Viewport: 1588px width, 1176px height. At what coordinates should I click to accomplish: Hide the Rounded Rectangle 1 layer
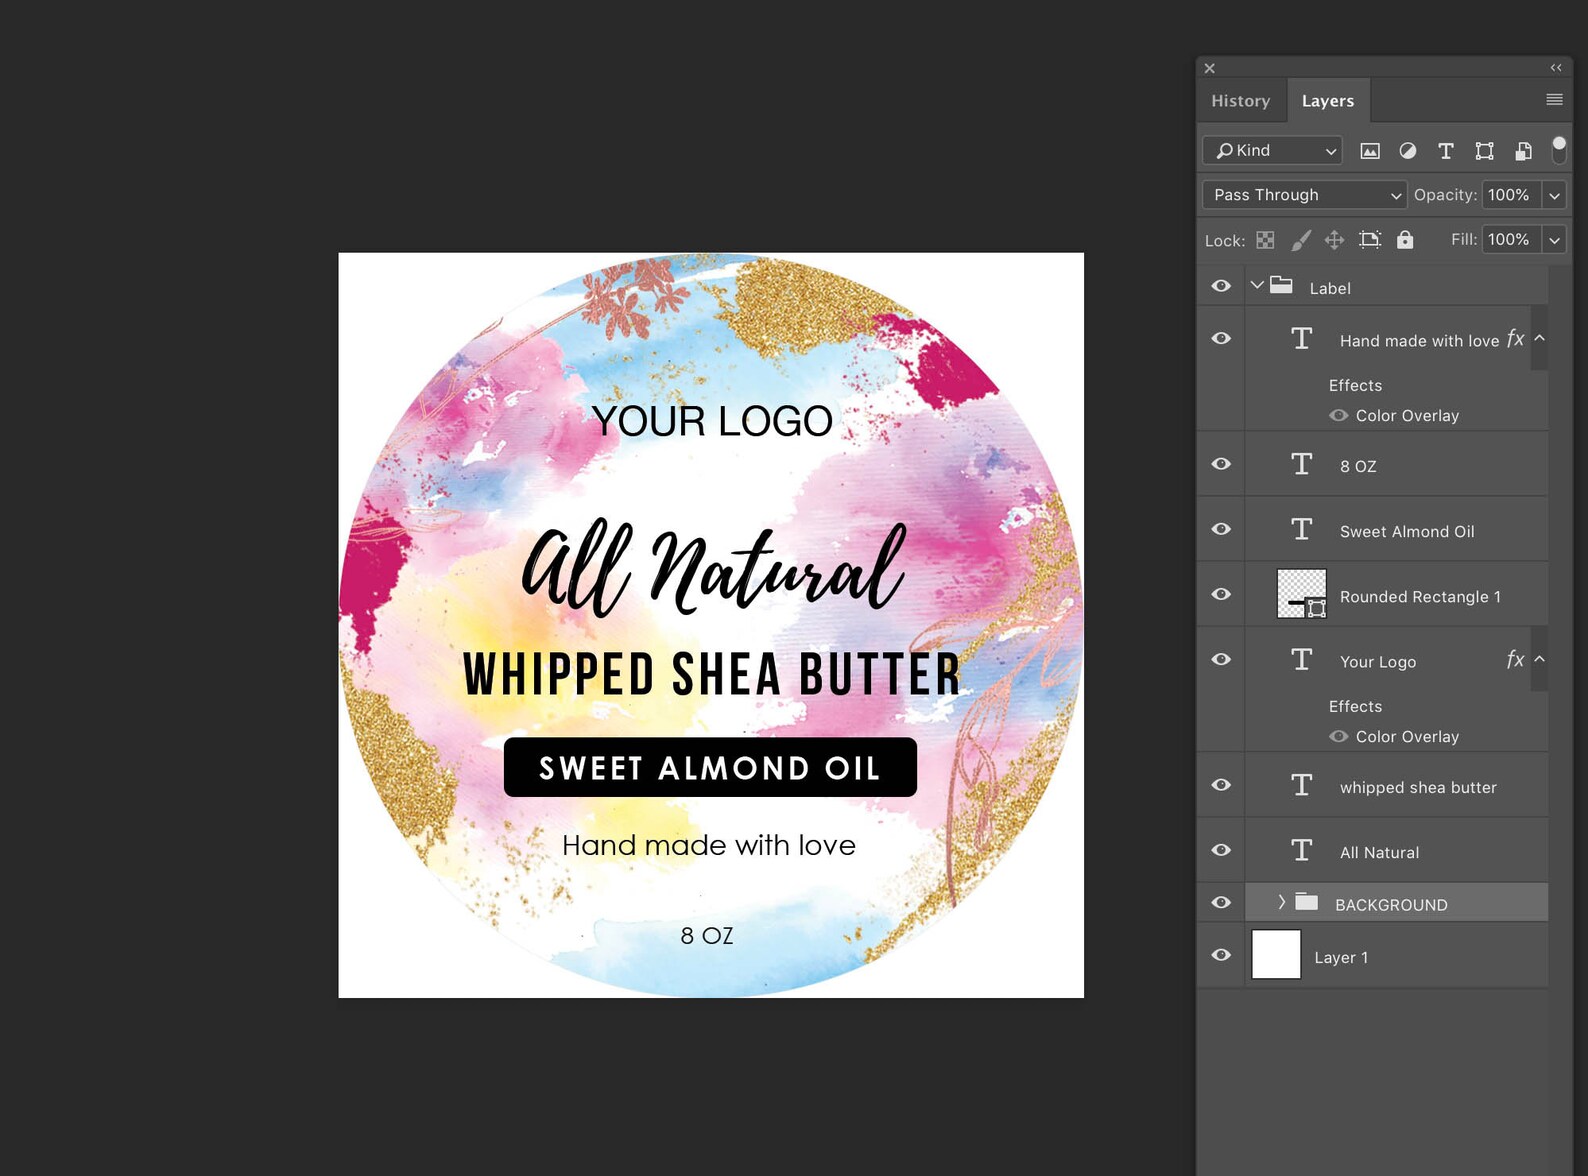1221,594
